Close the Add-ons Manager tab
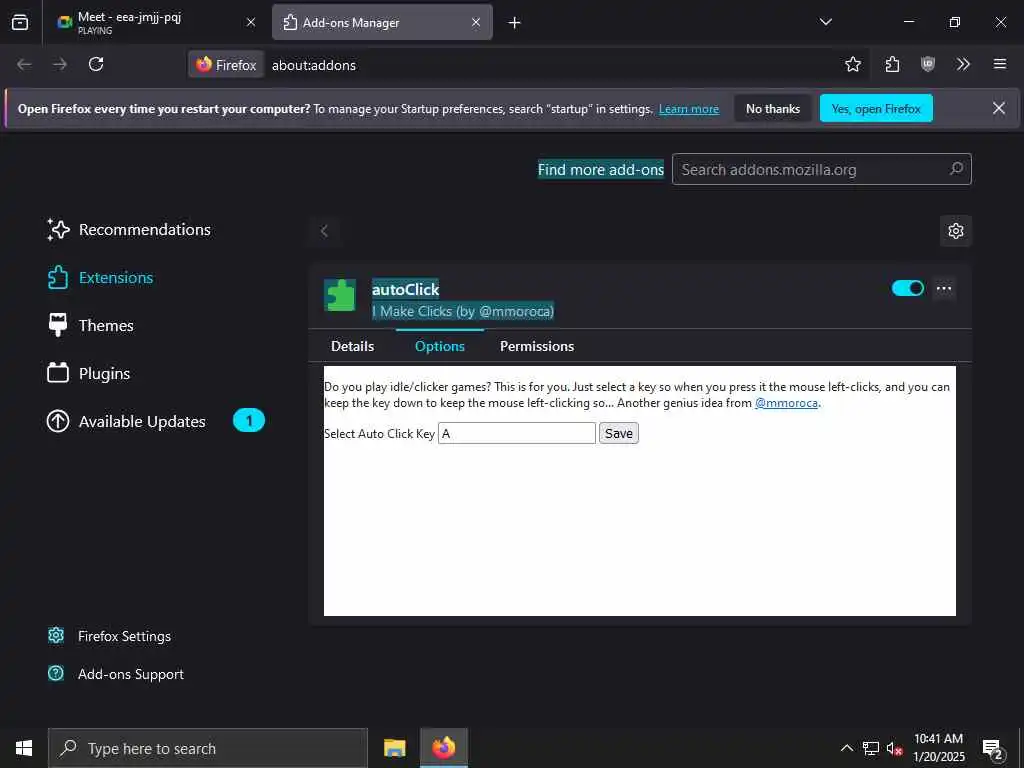 (x=476, y=22)
